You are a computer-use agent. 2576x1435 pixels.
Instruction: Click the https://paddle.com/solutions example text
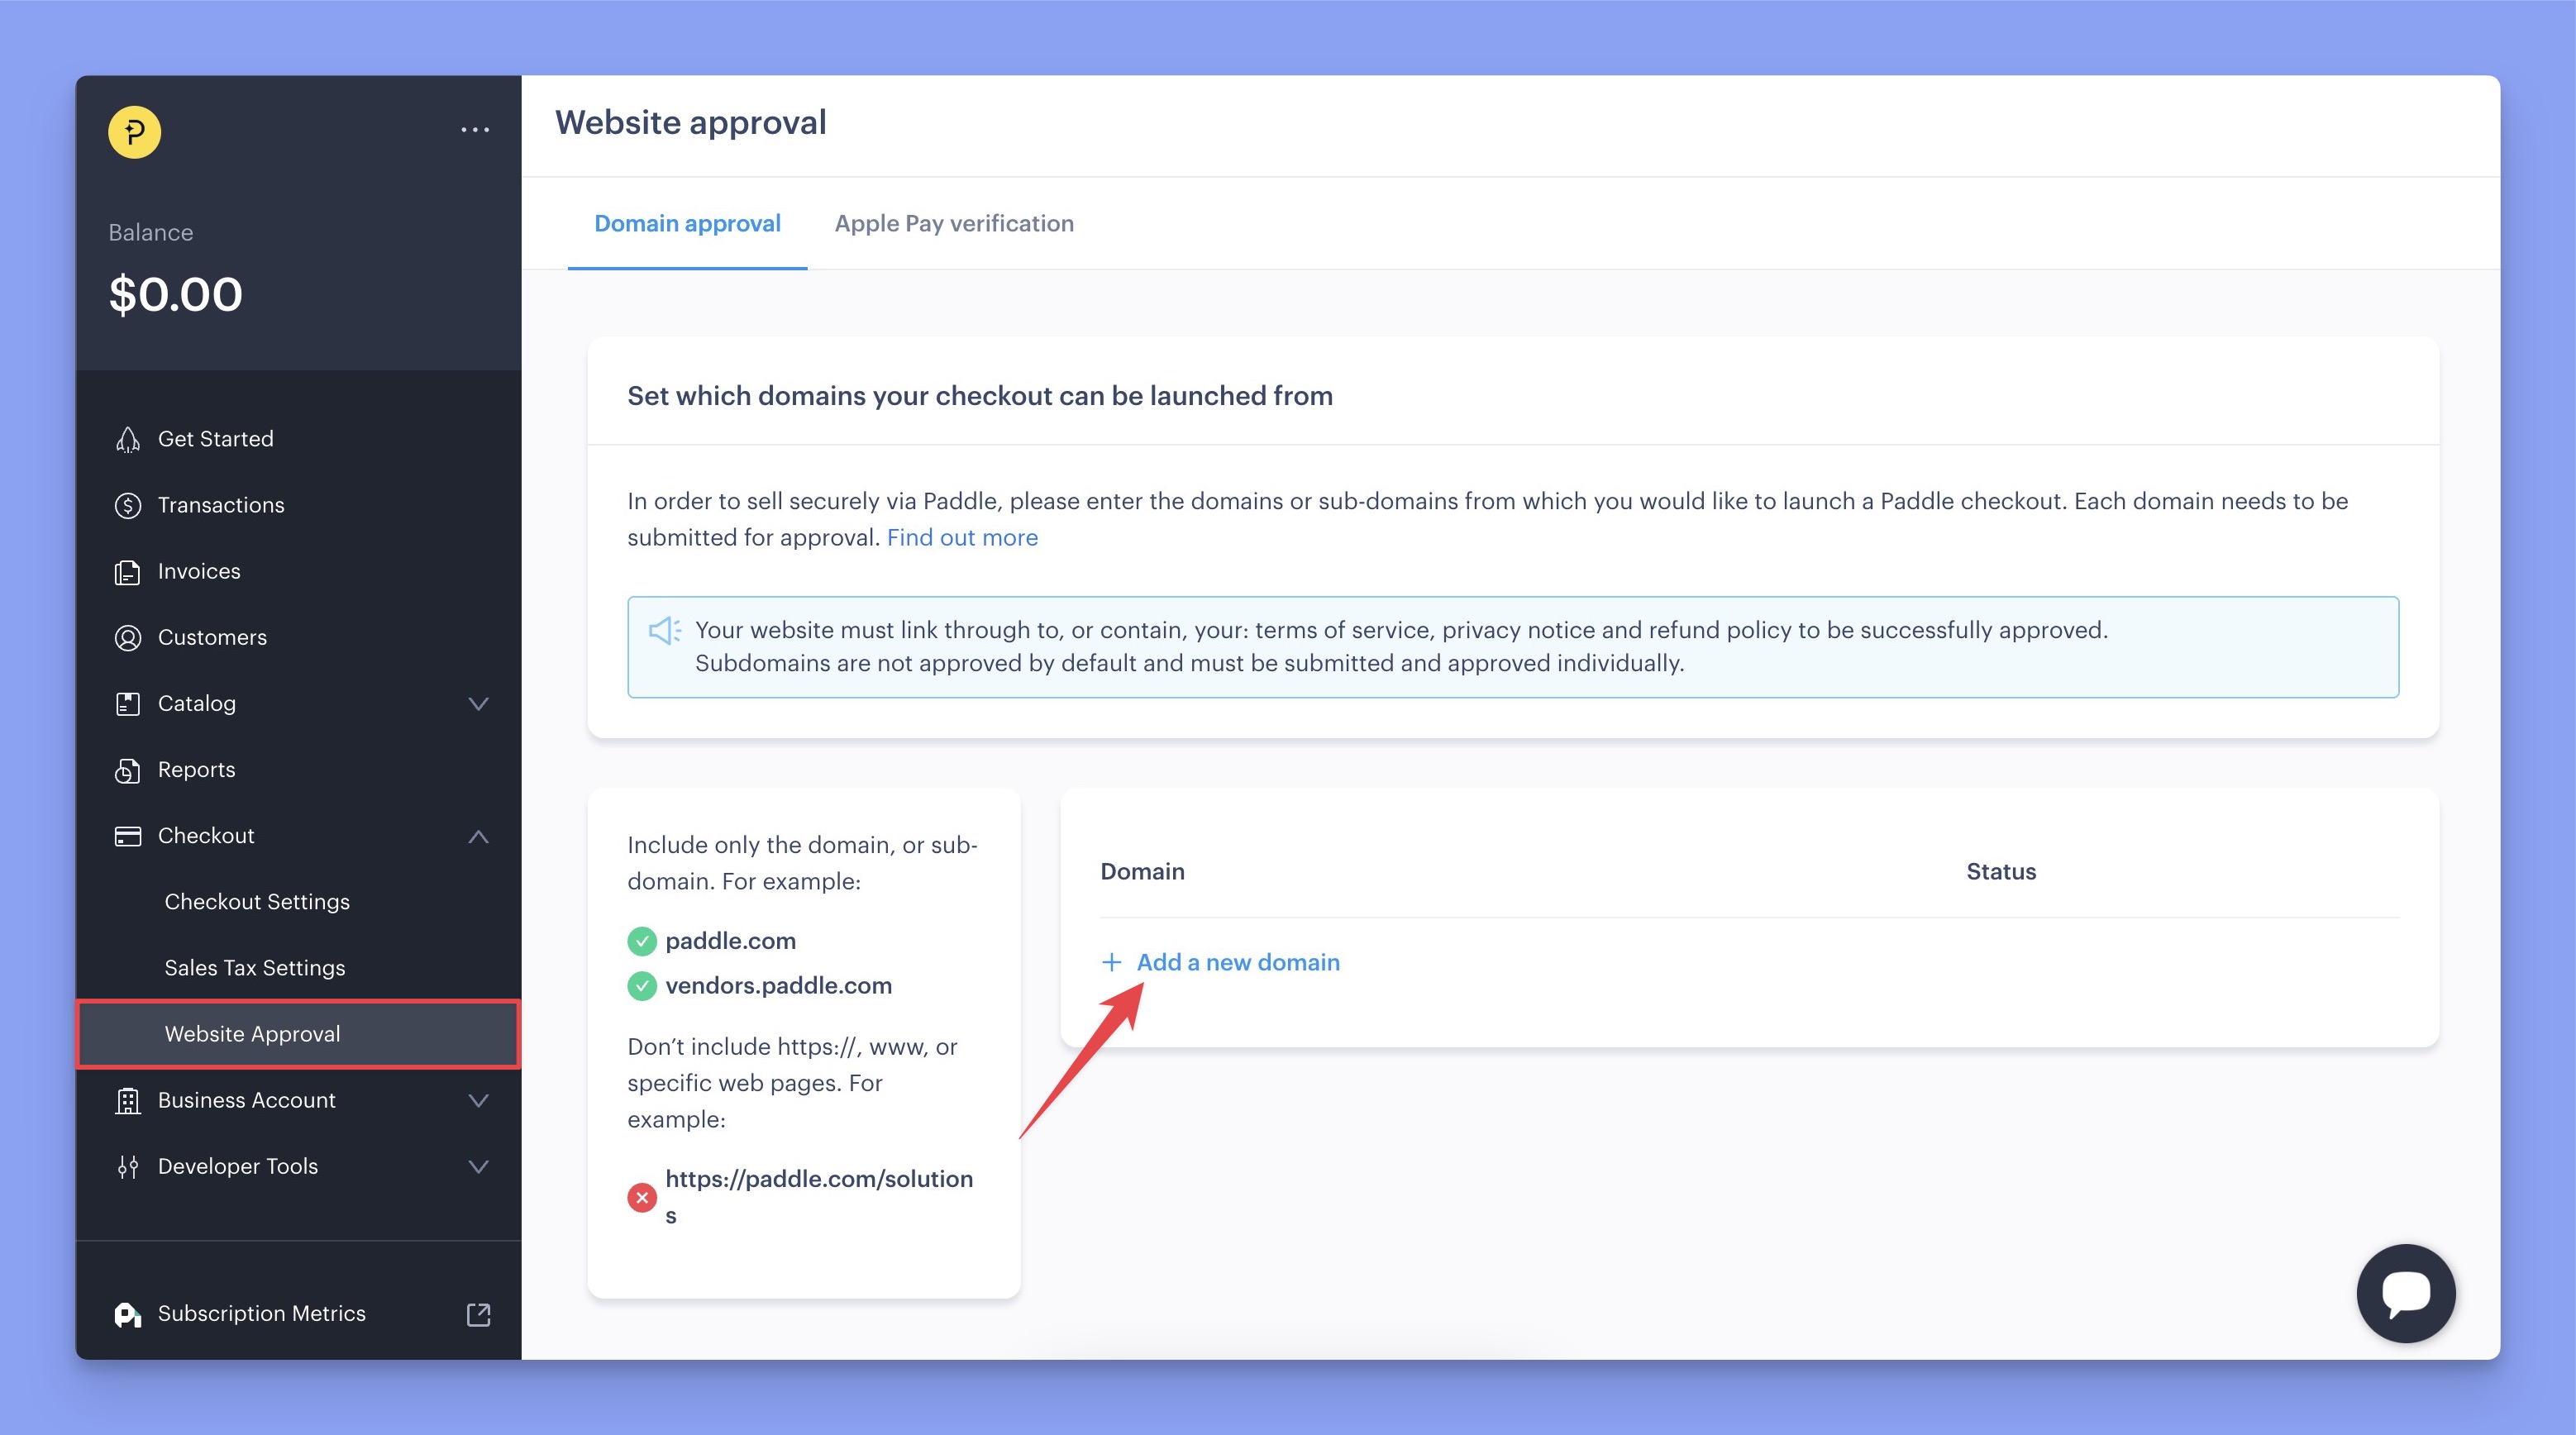tap(819, 1197)
